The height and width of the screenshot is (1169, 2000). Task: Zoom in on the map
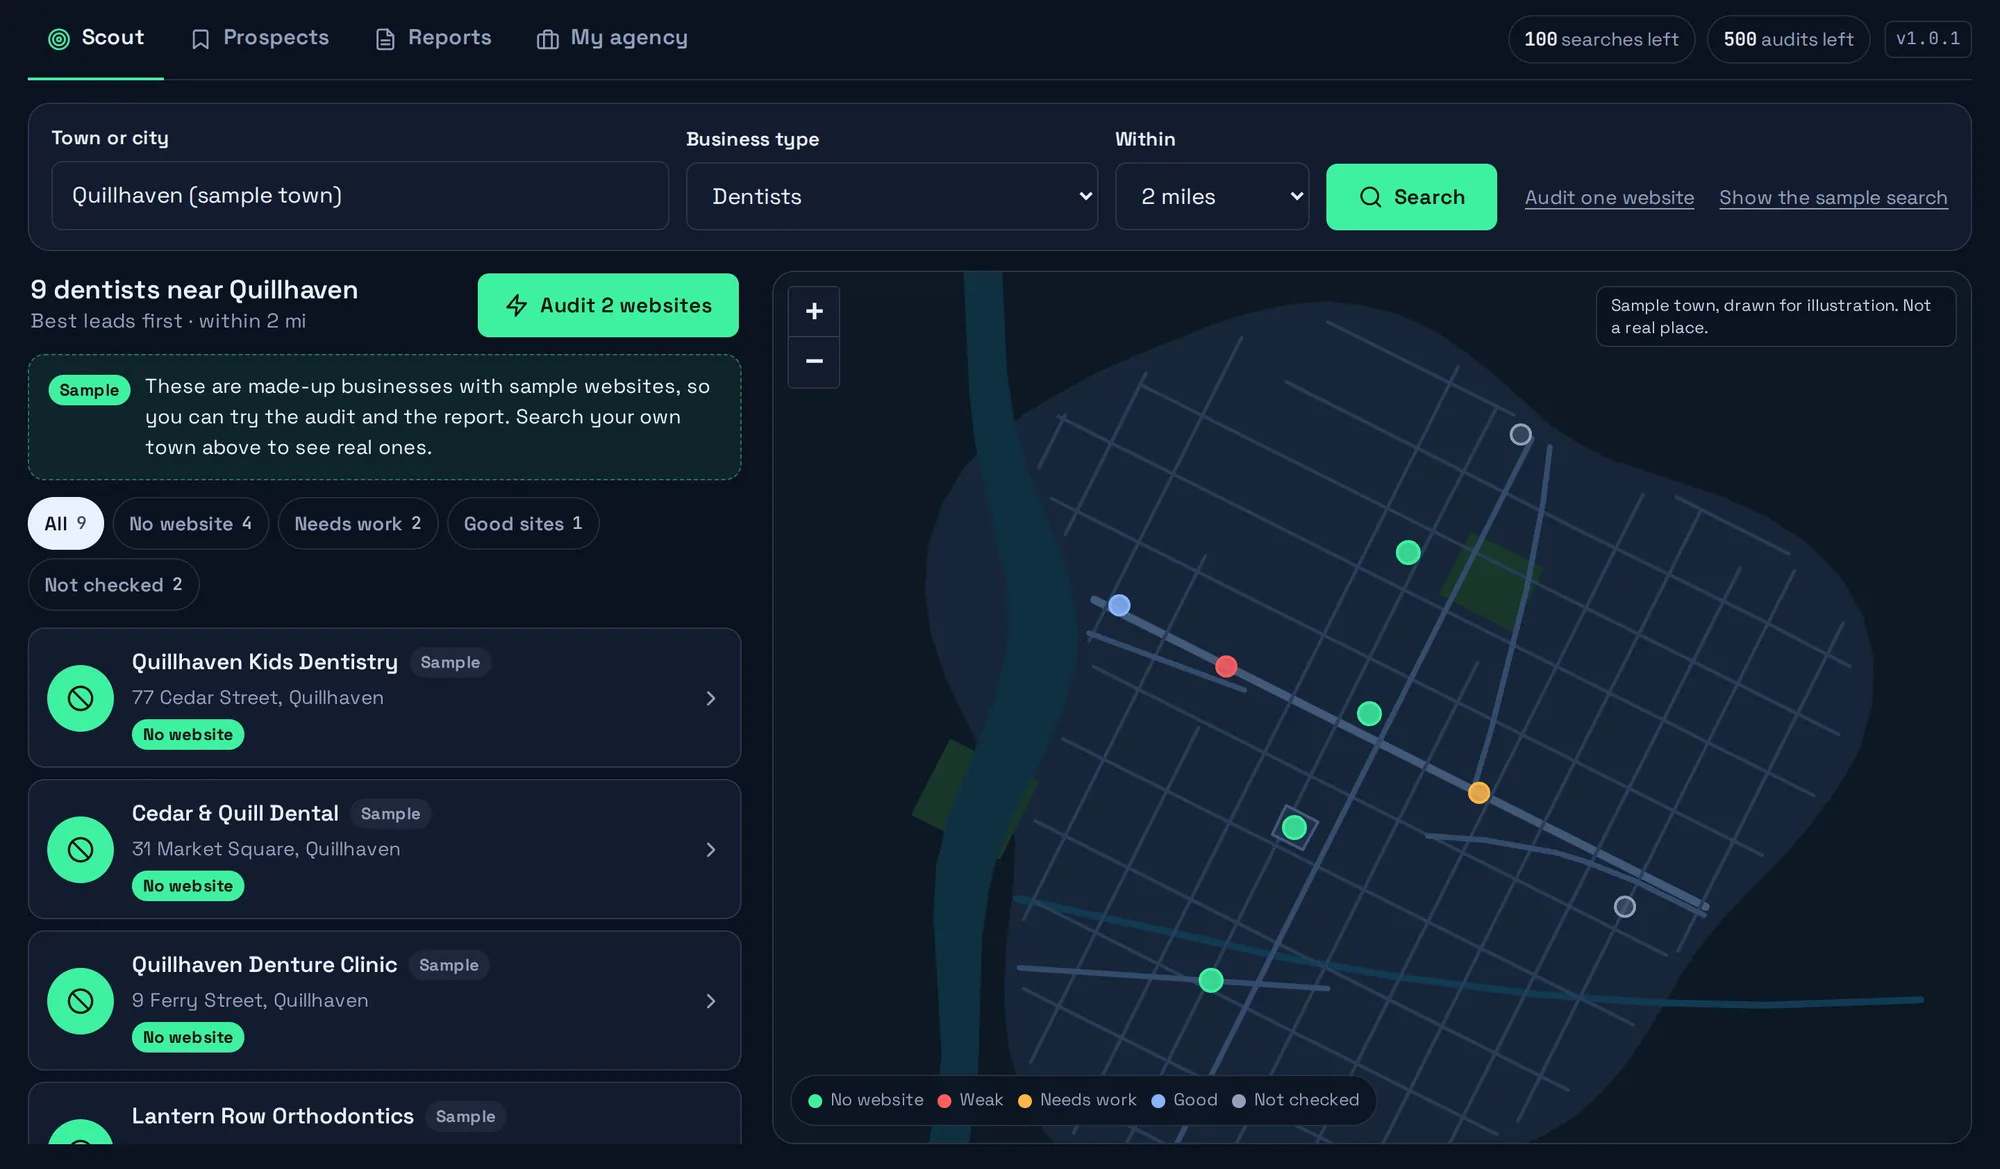(x=814, y=311)
